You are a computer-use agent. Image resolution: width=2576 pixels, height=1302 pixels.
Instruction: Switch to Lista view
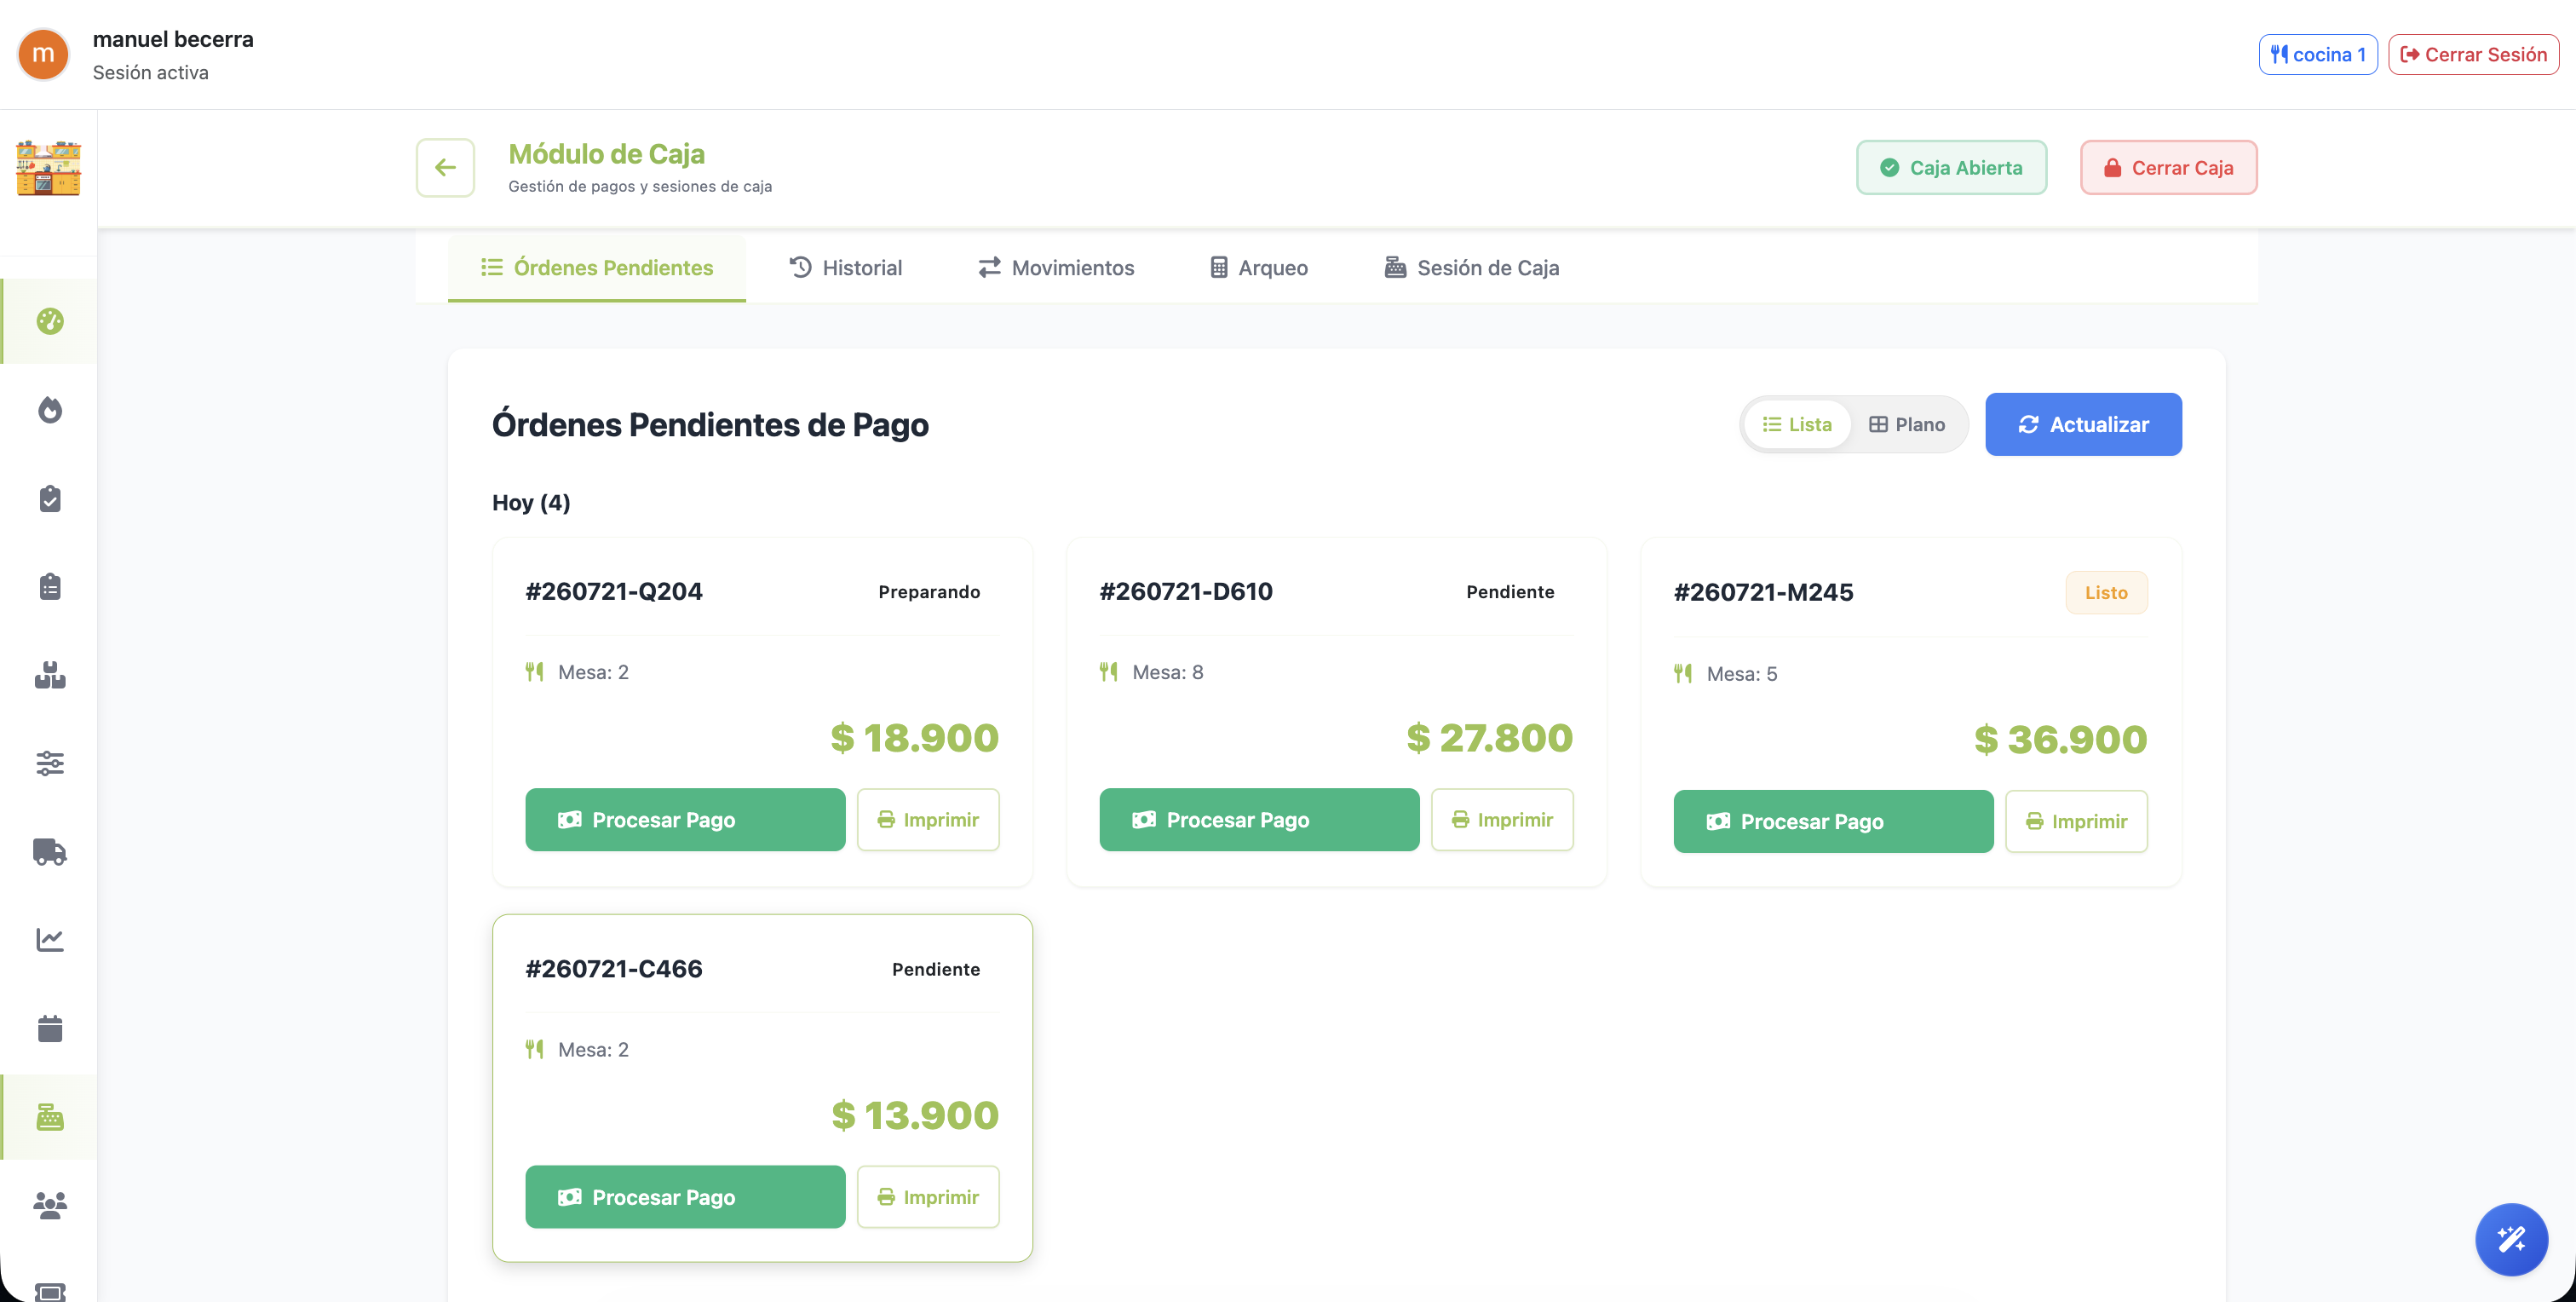click(1797, 424)
